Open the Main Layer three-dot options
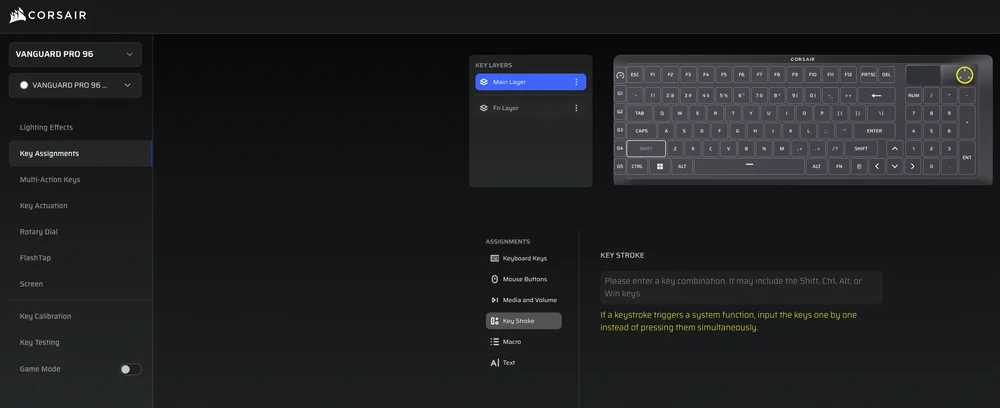 point(577,82)
